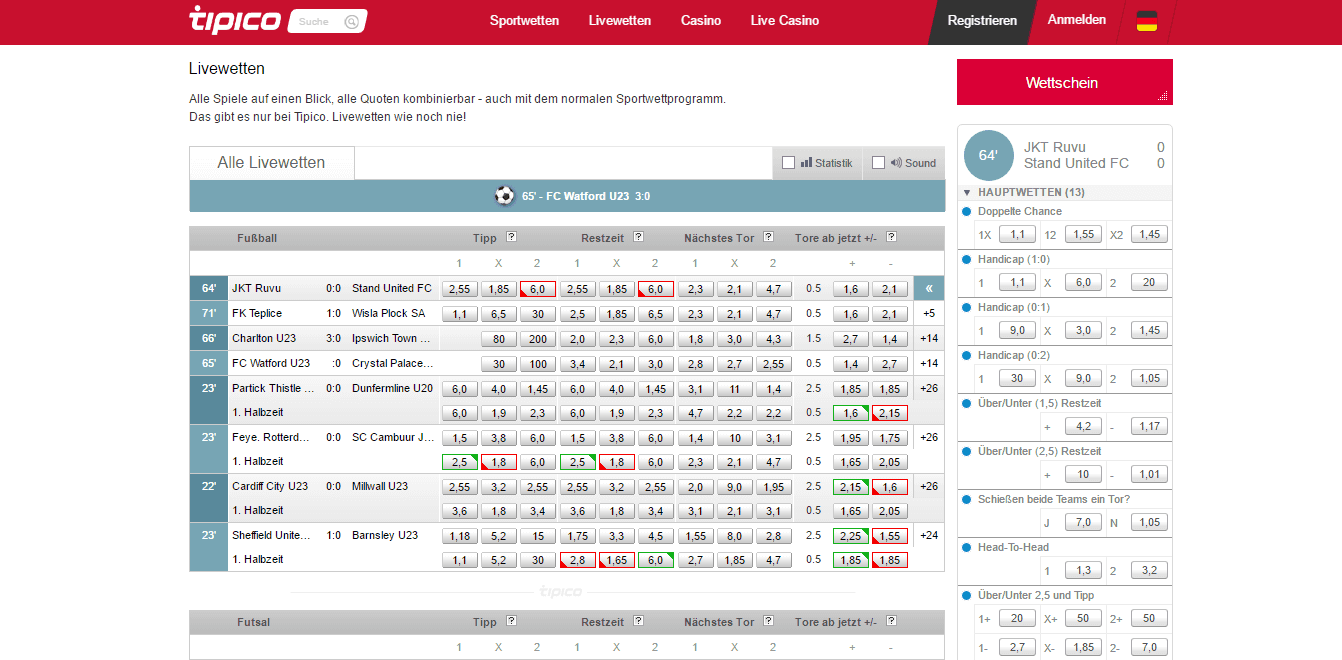The height and width of the screenshot is (660, 1342).
Task: Select Sheffield United Tipp 1 odds 1,18
Action: pyautogui.click(x=459, y=535)
